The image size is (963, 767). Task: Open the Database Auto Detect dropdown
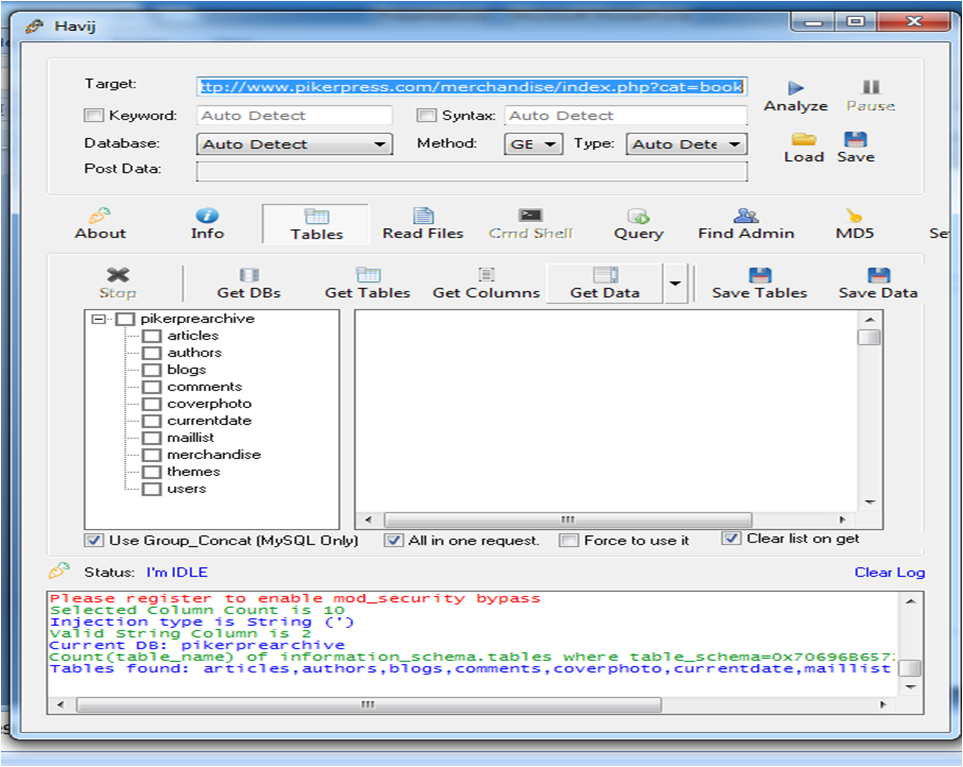pyautogui.click(x=294, y=144)
